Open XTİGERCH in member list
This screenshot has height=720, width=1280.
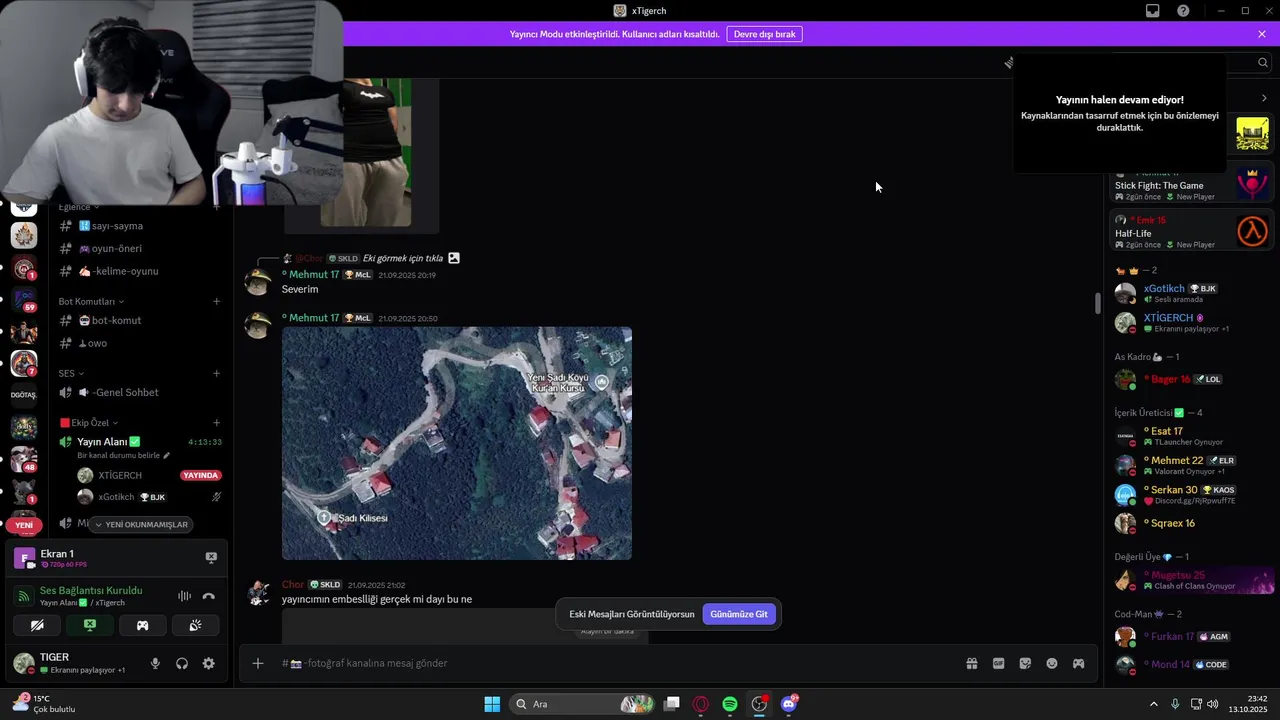point(1190,322)
